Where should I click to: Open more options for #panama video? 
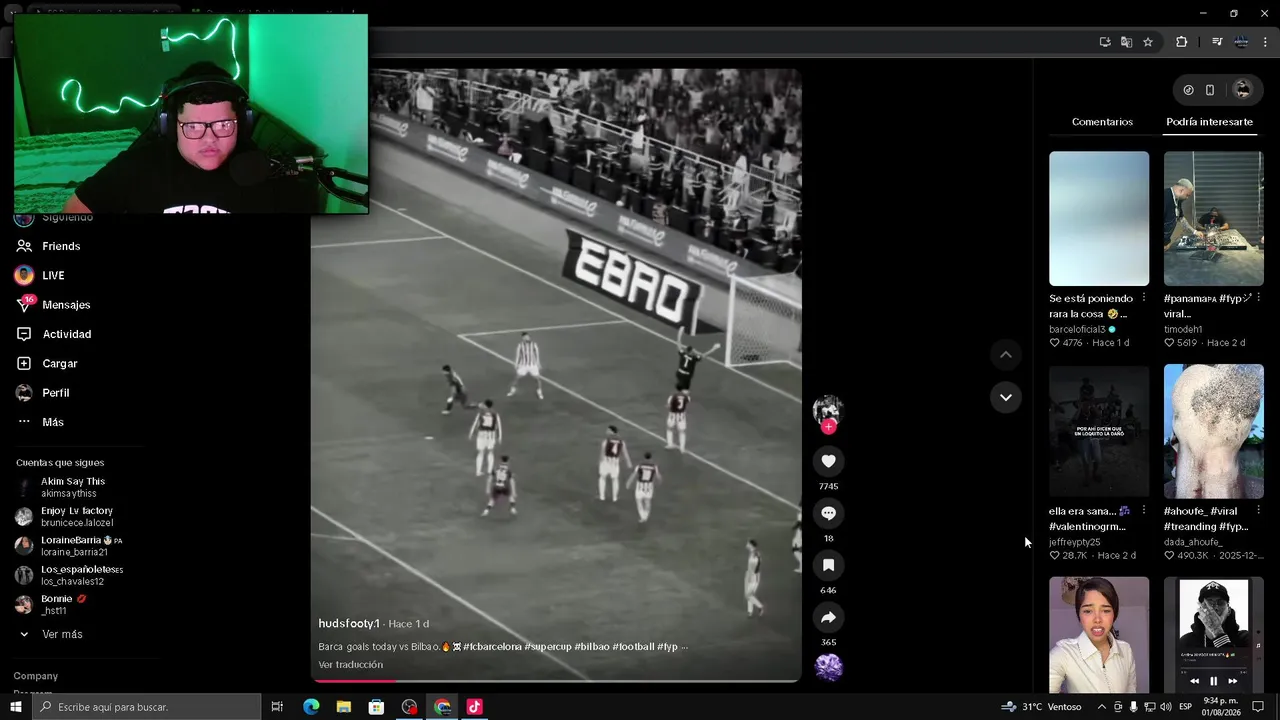click(1258, 298)
